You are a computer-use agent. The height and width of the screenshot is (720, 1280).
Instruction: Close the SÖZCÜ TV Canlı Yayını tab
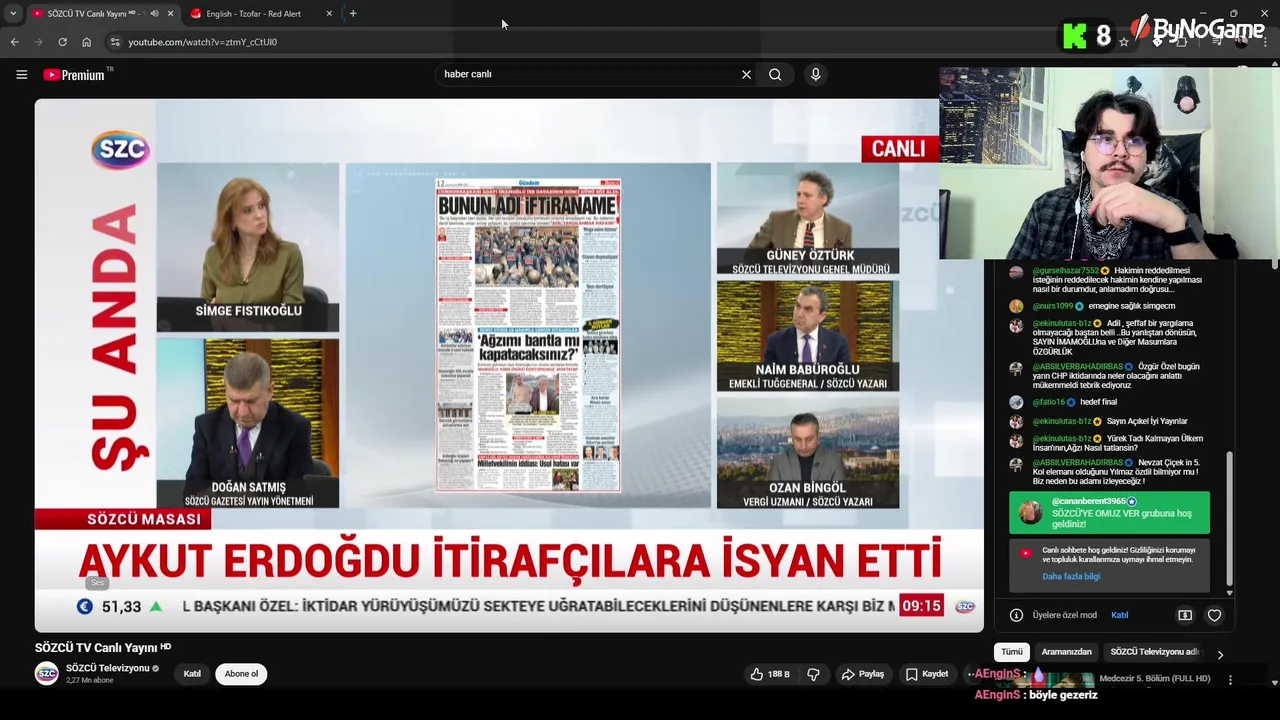pyautogui.click(x=170, y=14)
